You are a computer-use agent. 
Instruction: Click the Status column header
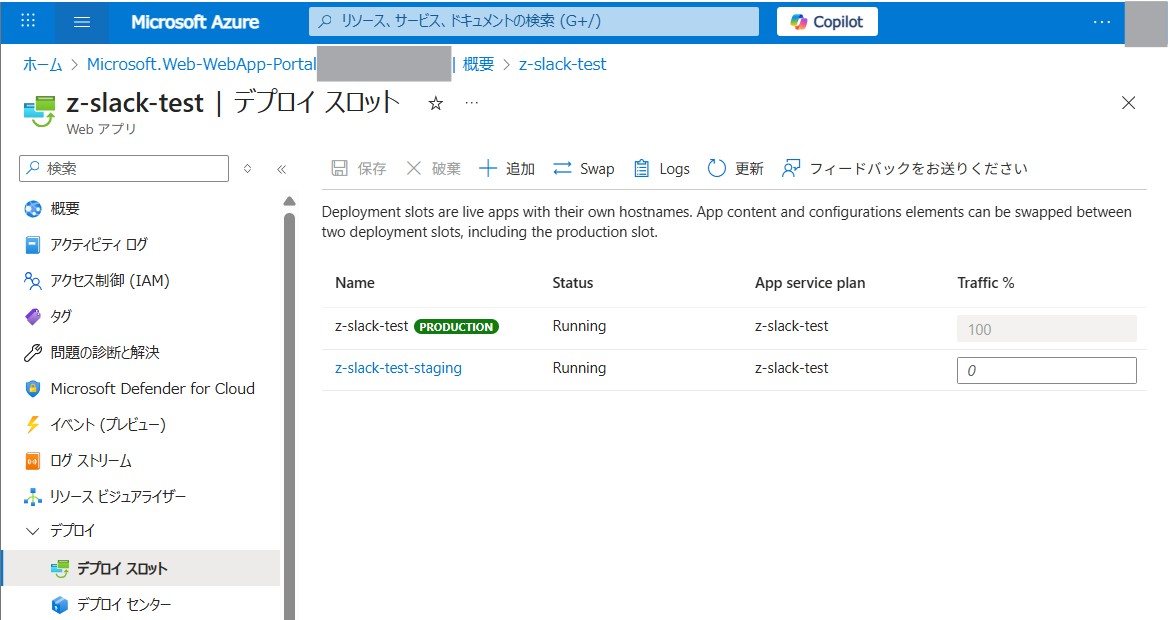(573, 283)
